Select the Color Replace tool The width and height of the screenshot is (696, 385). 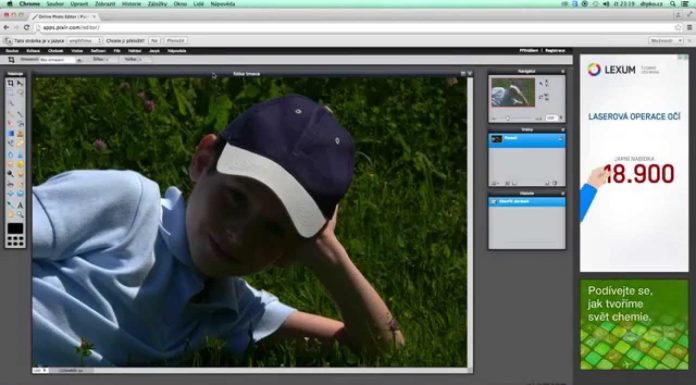pyautogui.click(x=10, y=143)
